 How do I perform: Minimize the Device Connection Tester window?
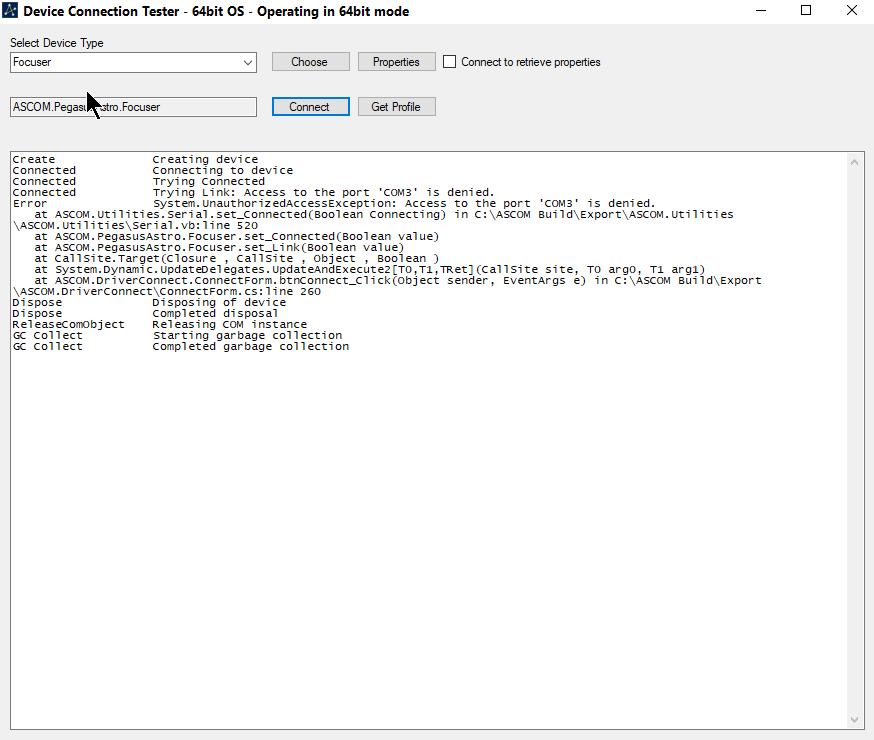click(x=761, y=11)
